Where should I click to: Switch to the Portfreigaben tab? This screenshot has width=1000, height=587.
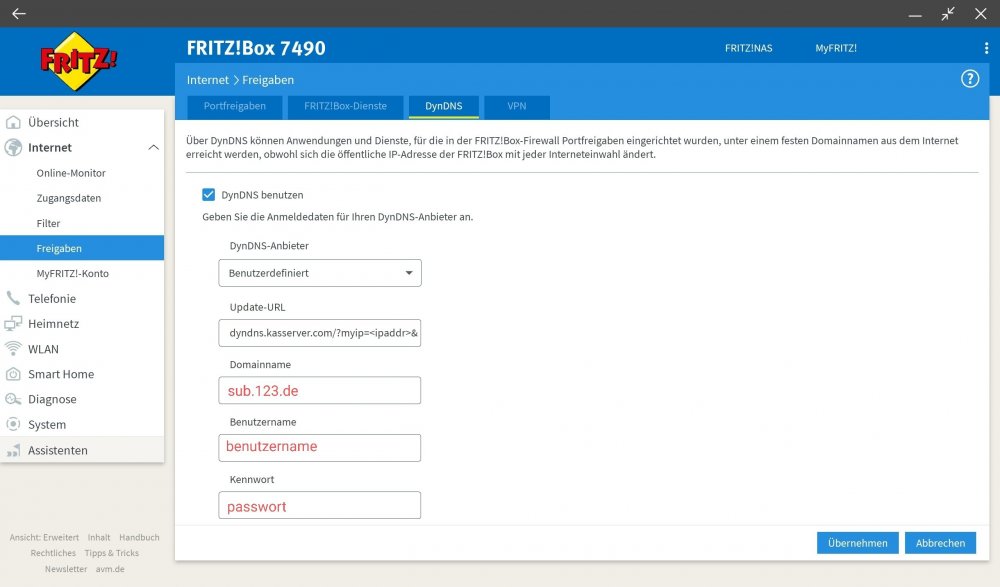coord(235,107)
